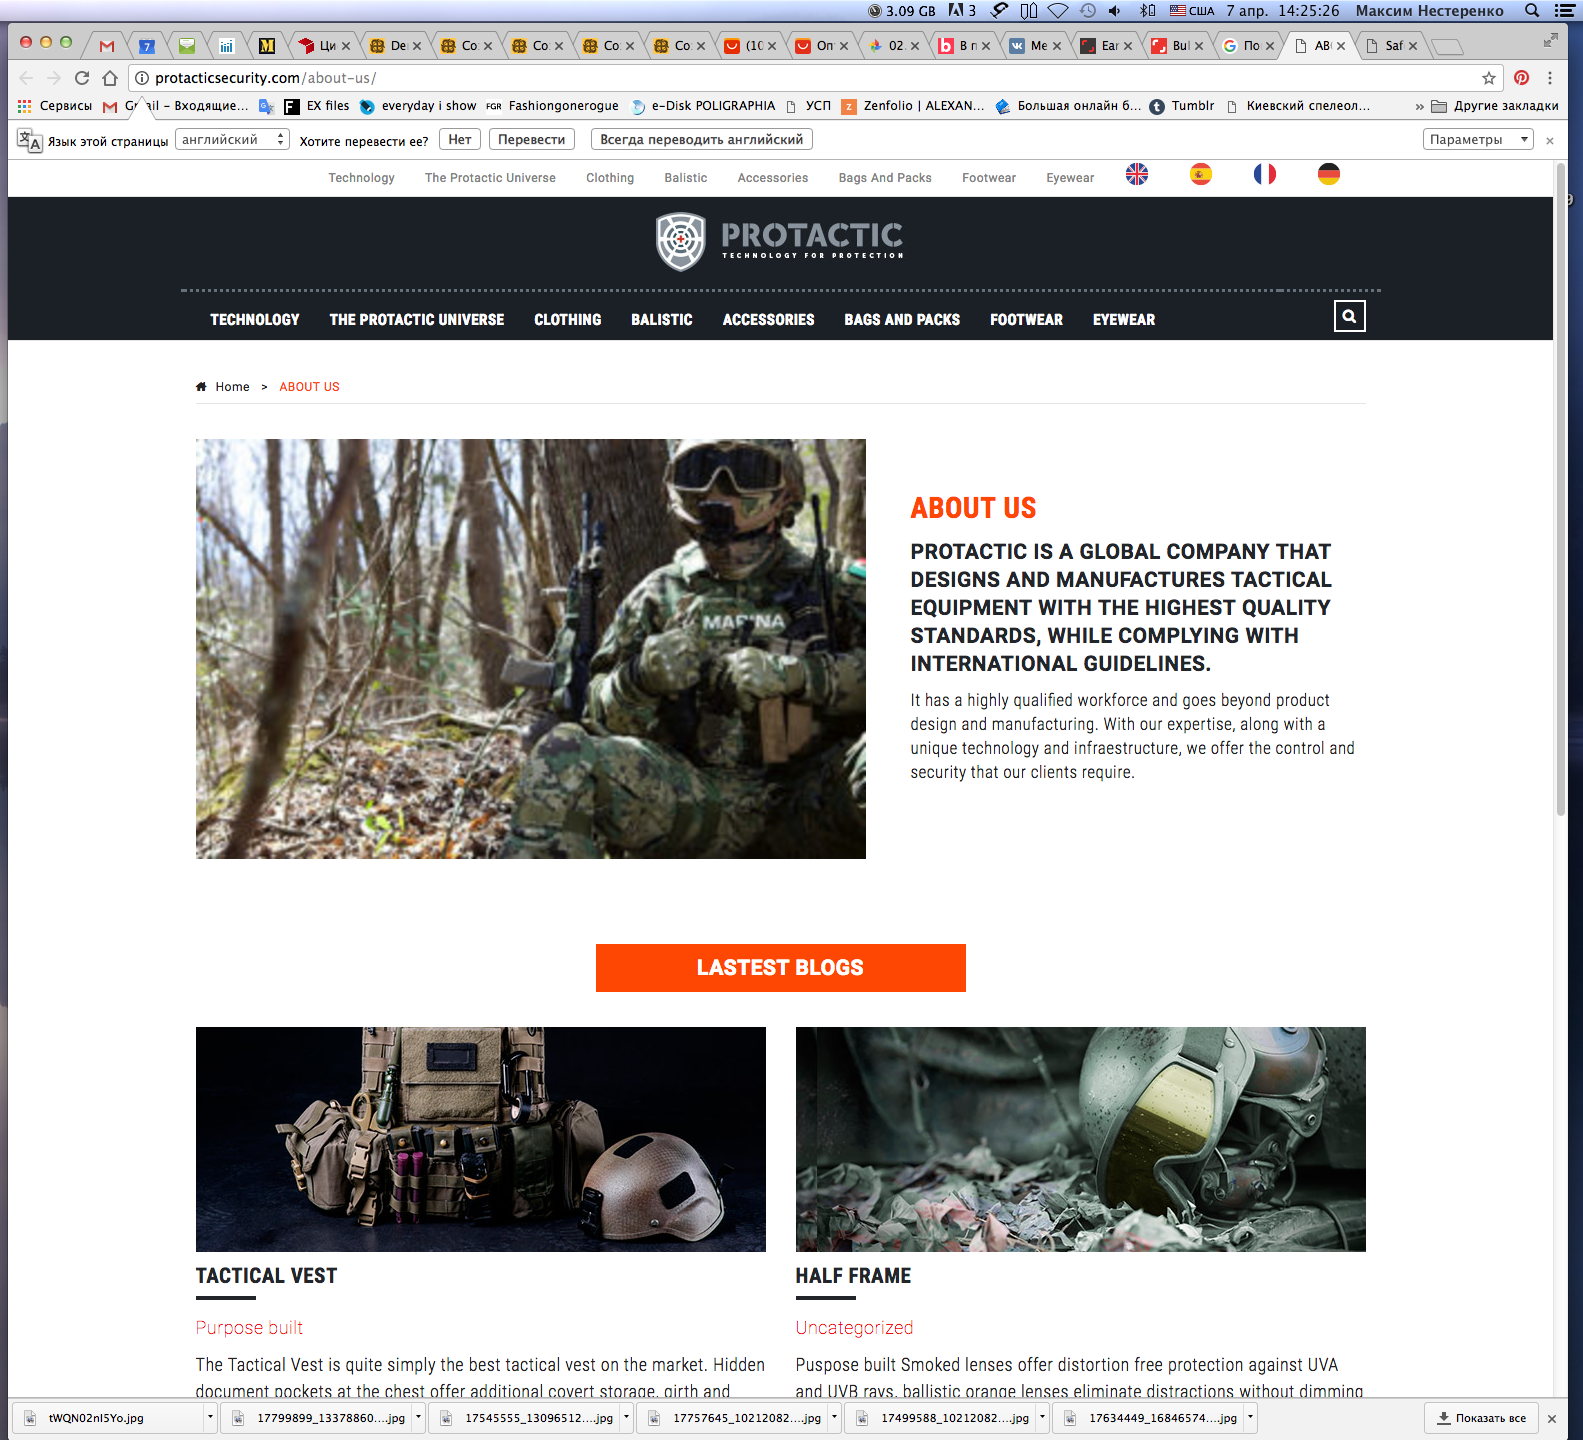Click the half frame helmet thumbnail
Image resolution: width=1583 pixels, height=1440 pixels.
point(1081,1139)
